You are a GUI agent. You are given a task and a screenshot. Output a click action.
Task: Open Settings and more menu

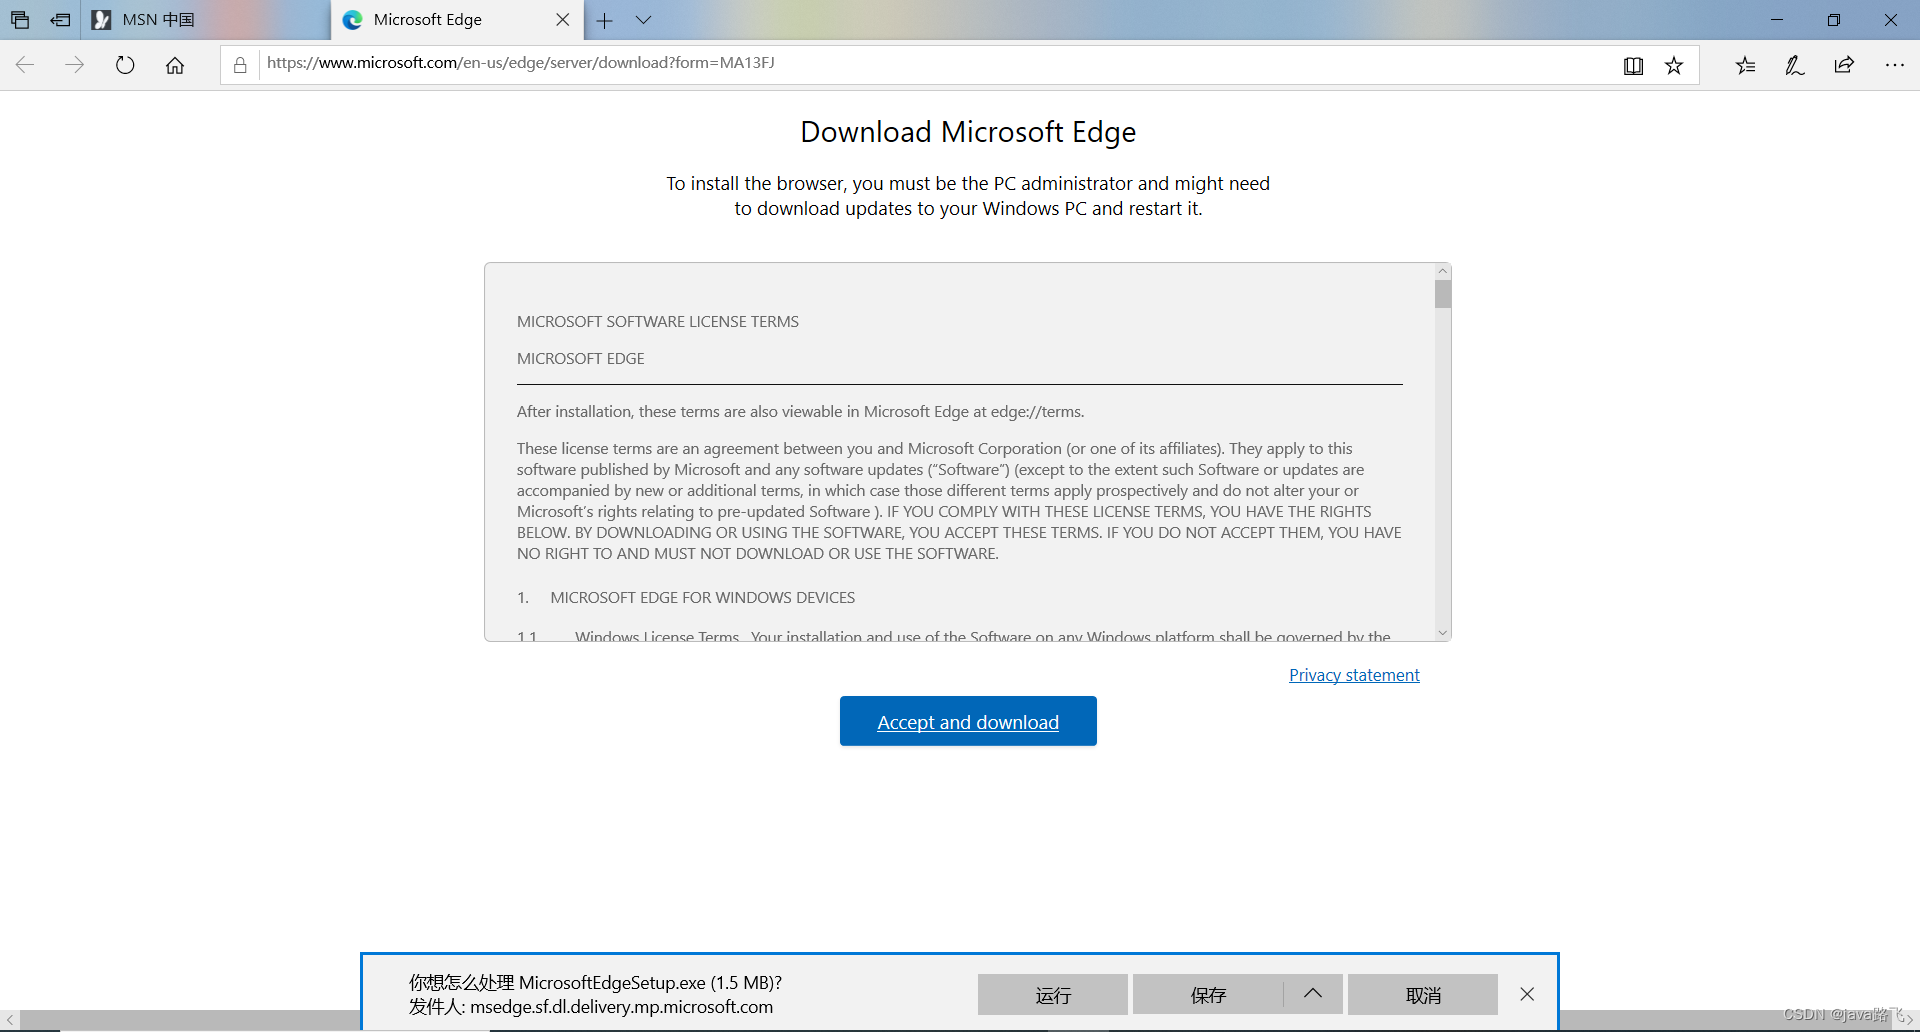tap(1895, 65)
